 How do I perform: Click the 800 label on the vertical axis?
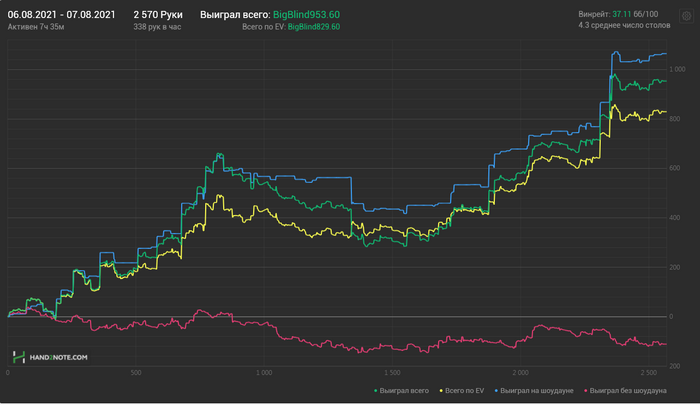tap(675, 119)
